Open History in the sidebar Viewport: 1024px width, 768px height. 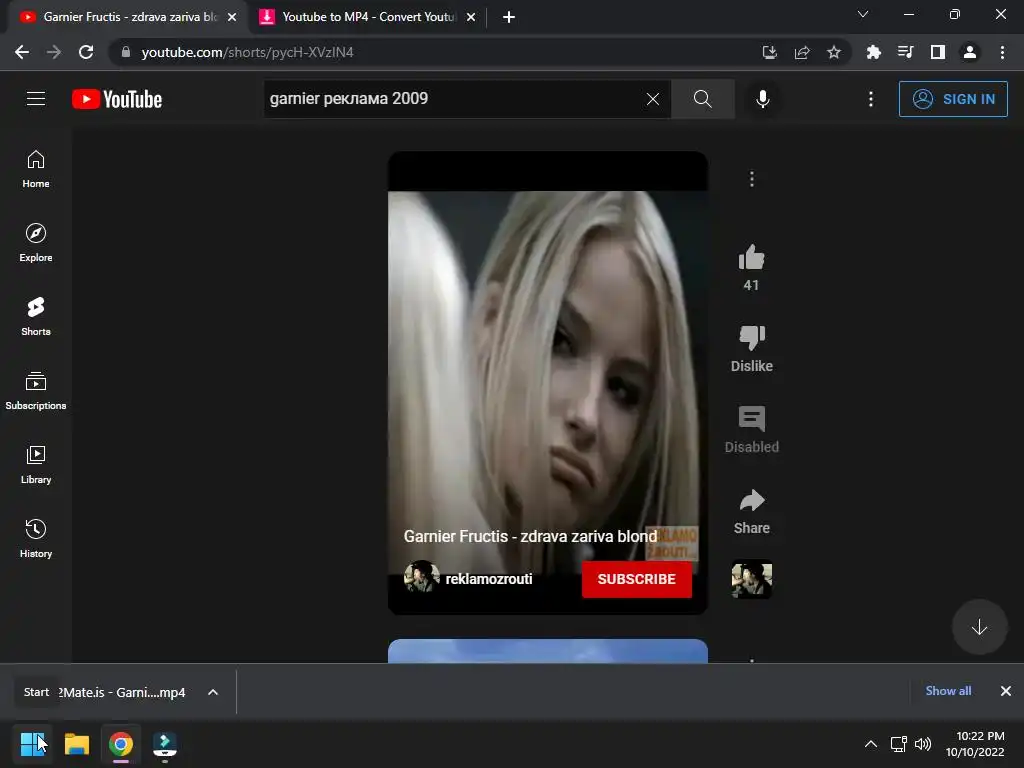(36, 538)
